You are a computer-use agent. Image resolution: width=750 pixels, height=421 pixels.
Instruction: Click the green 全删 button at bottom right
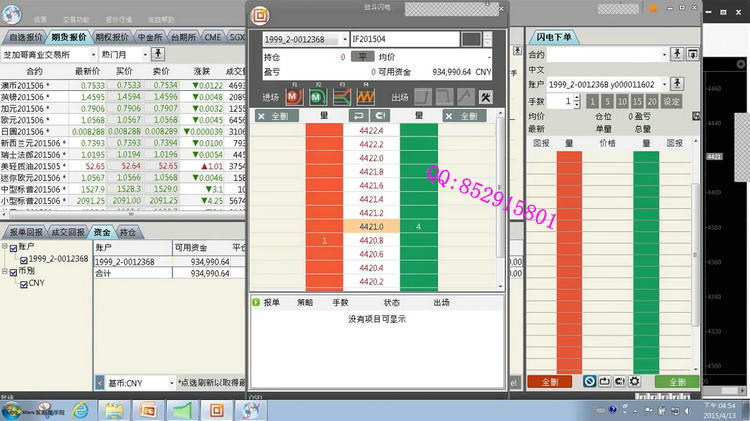[x=676, y=381]
